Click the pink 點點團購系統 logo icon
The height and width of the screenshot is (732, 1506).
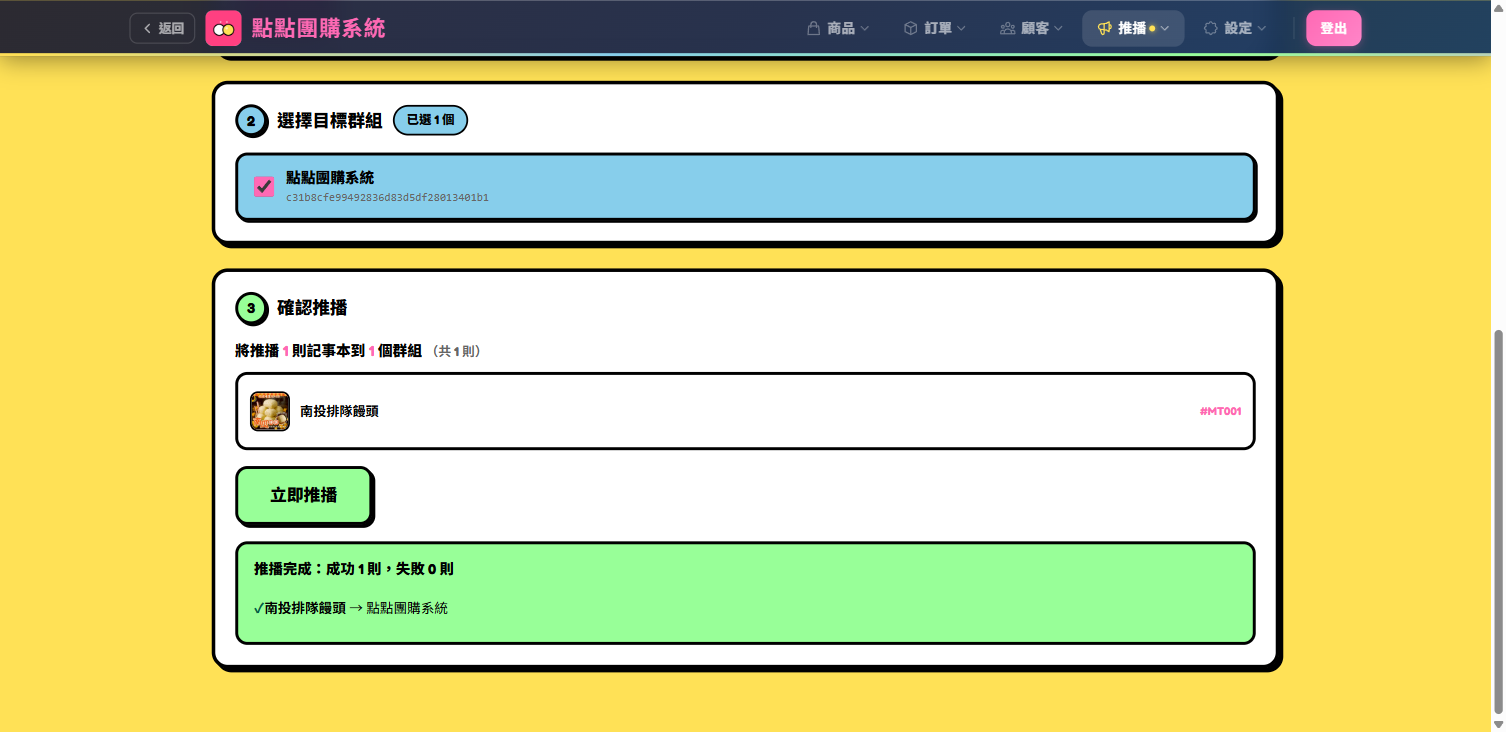point(223,29)
